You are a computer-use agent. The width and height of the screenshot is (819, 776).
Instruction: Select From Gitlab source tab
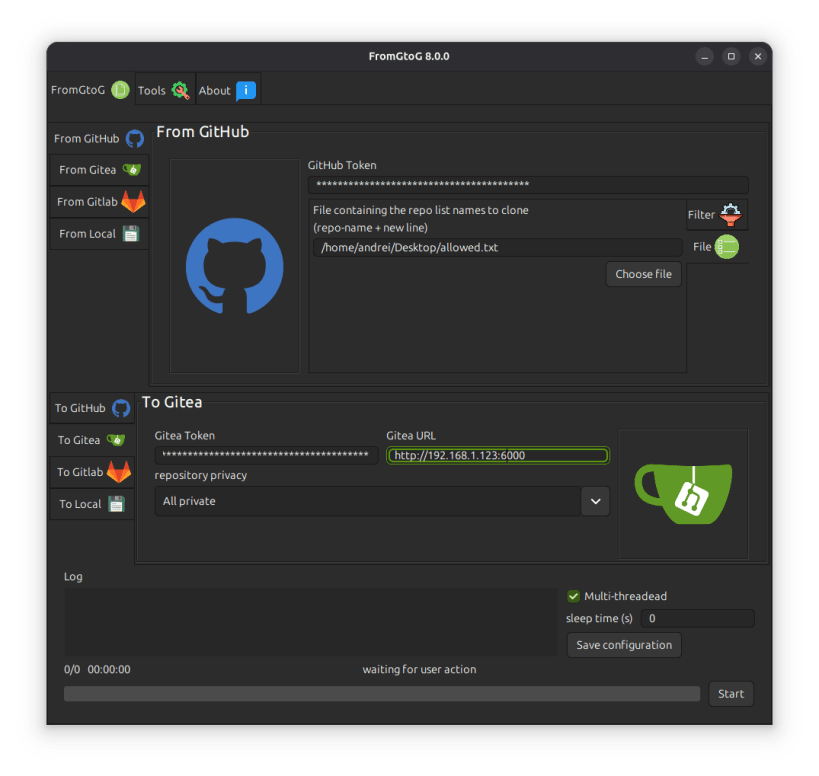click(x=99, y=202)
